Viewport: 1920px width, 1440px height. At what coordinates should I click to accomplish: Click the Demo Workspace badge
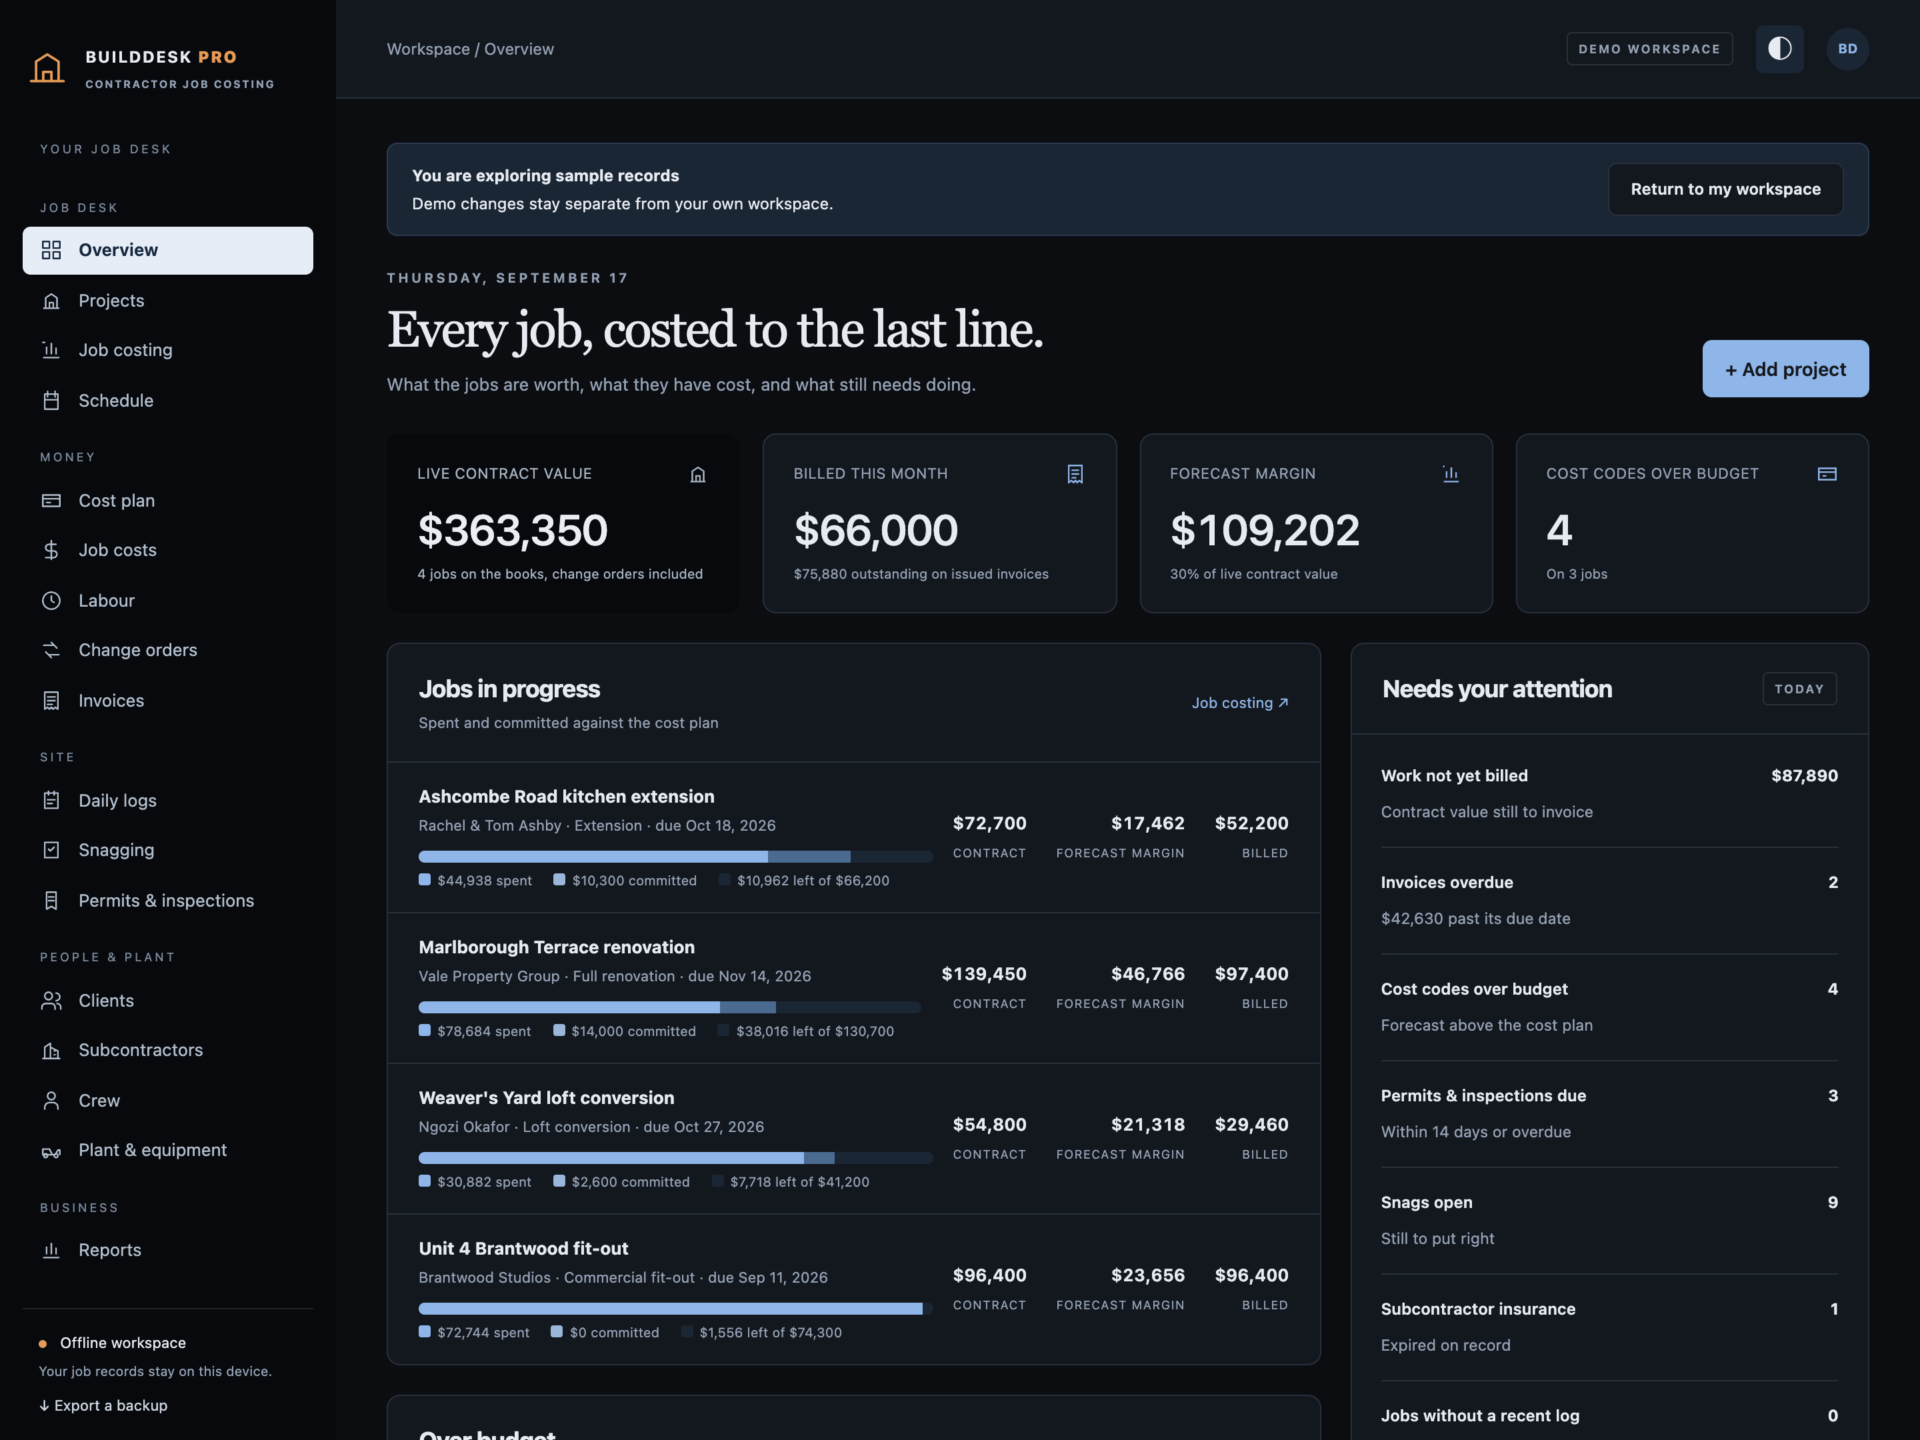click(1650, 49)
